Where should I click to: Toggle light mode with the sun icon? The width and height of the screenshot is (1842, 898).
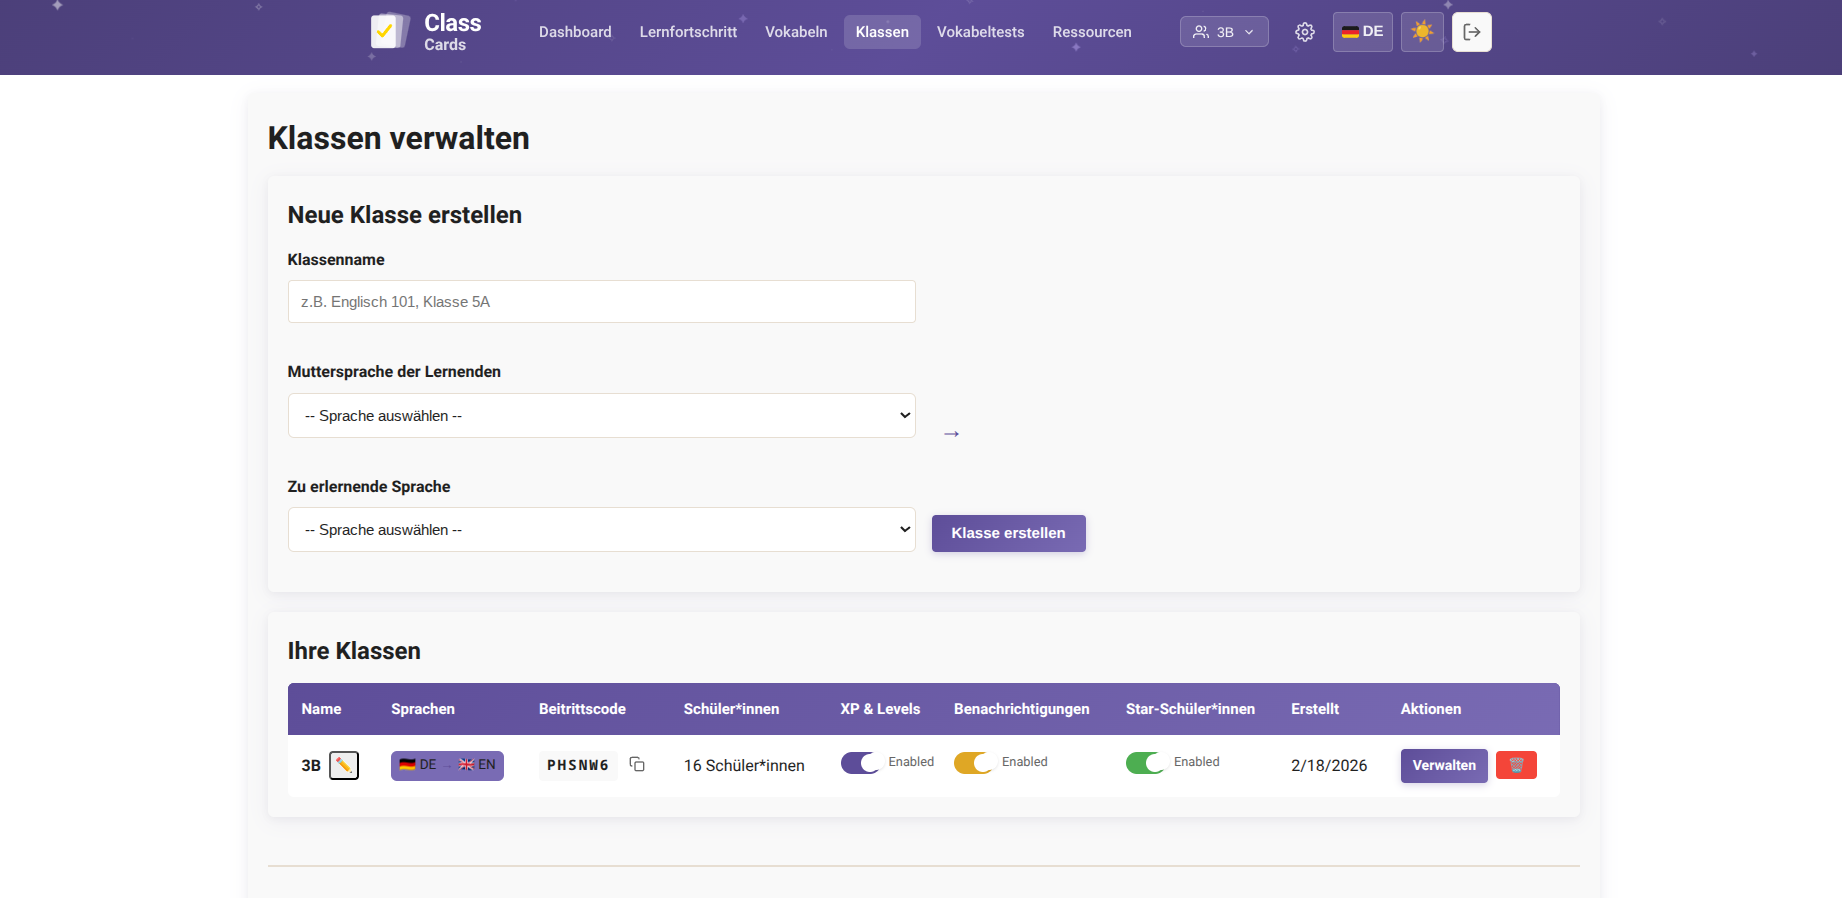1421,32
